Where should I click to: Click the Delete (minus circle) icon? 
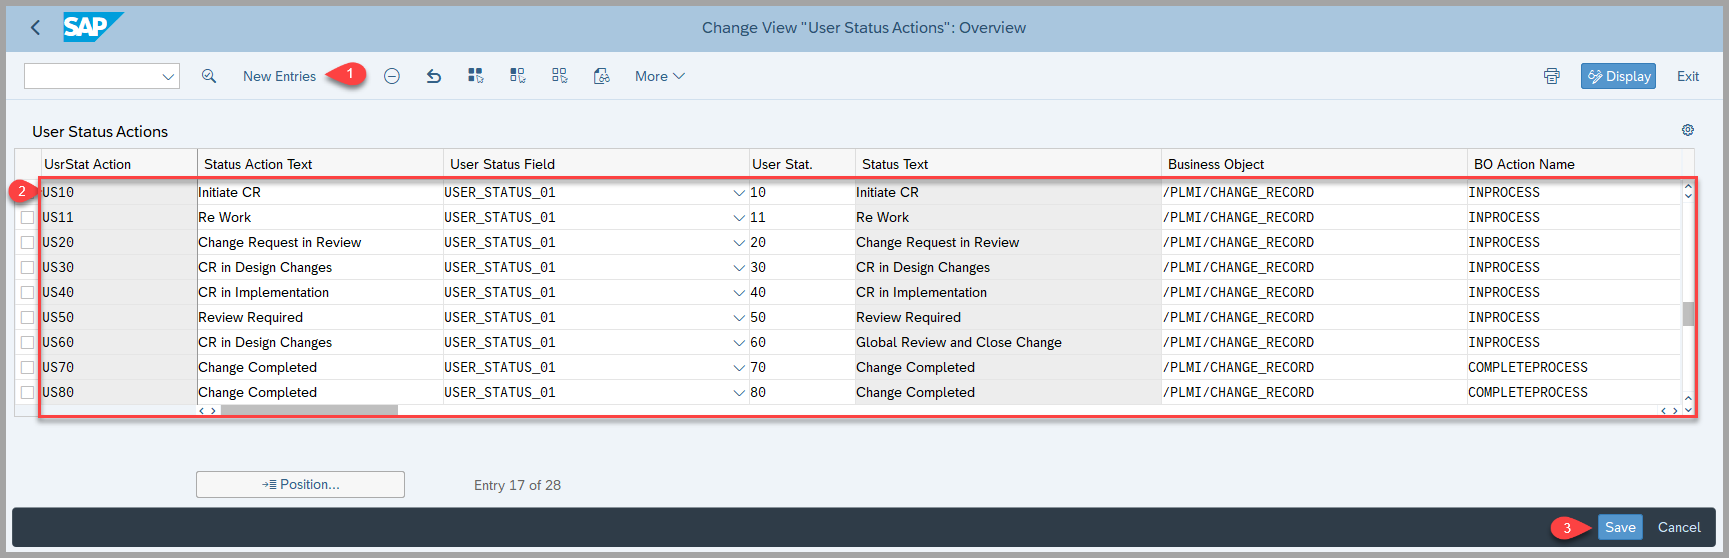point(392,76)
